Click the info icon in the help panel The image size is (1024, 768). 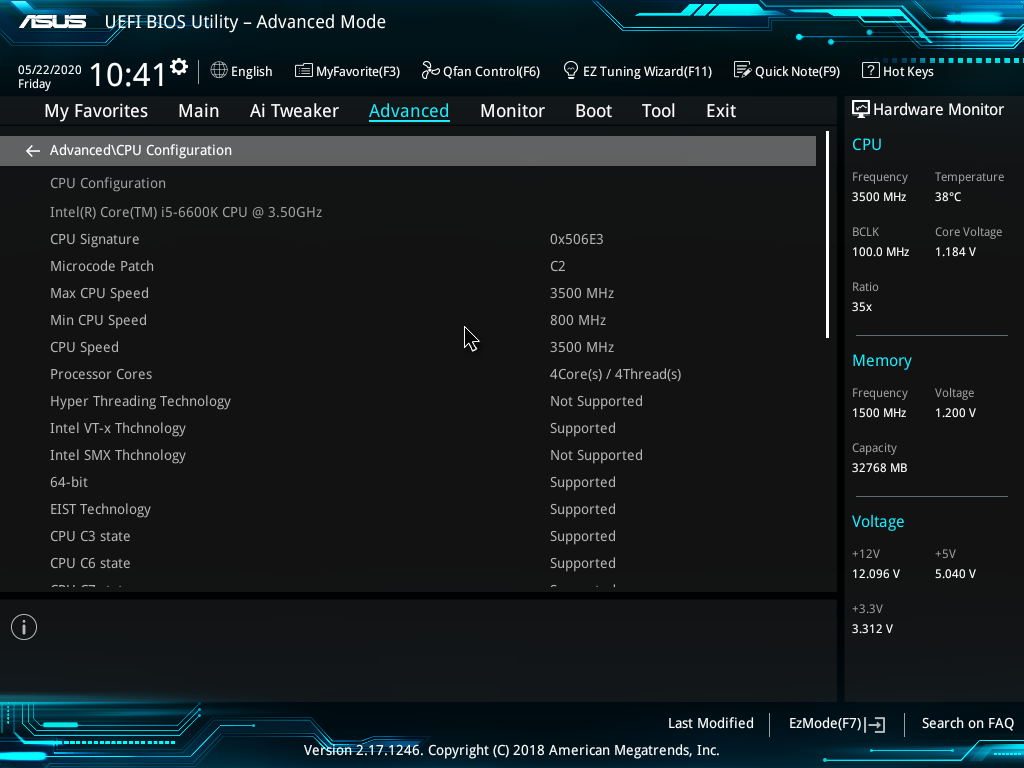(x=24, y=627)
